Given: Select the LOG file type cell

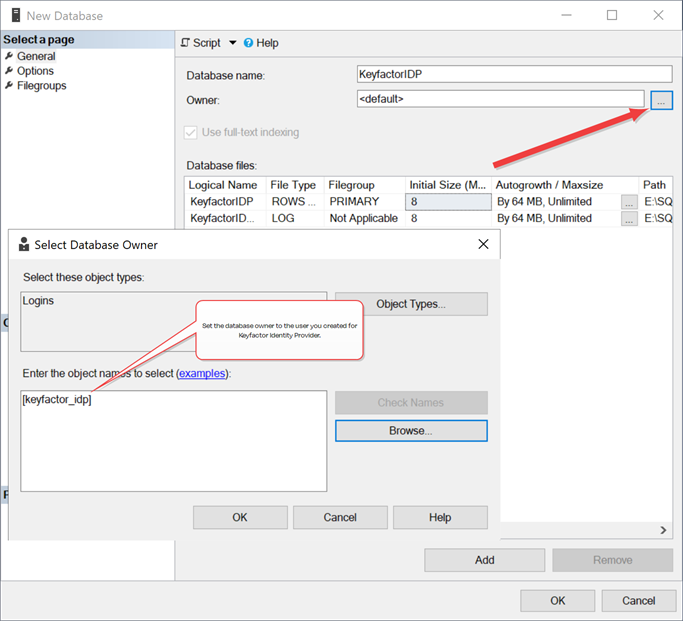Looking at the screenshot, I should tap(295, 218).
